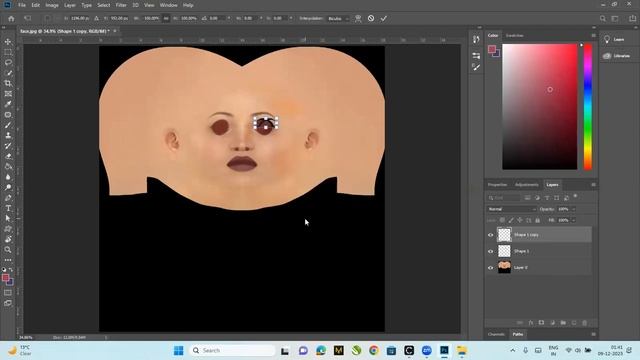Screen dimensions: 640x360
Task: Create a new group with folder icon
Action: click(x=563, y=323)
